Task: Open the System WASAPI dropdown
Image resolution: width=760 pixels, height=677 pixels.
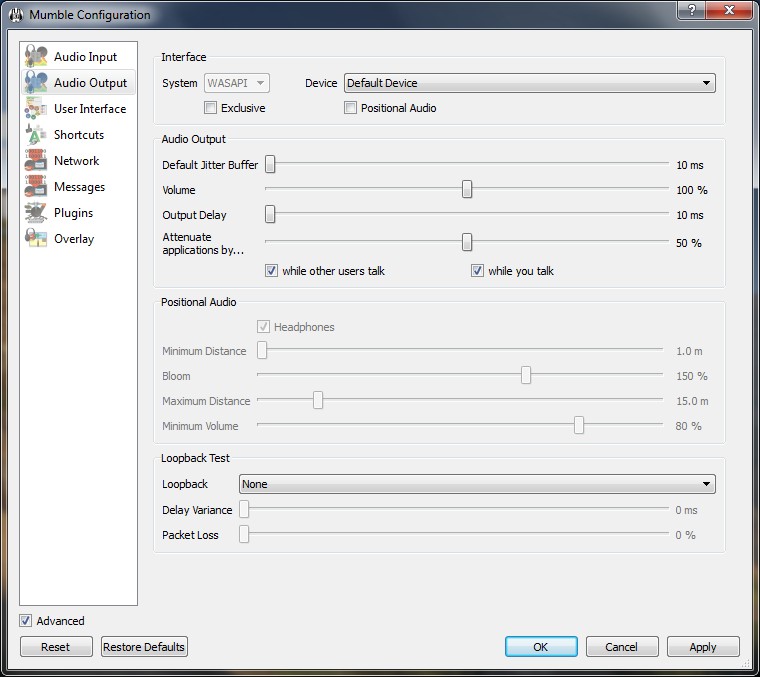Action: point(237,83)
